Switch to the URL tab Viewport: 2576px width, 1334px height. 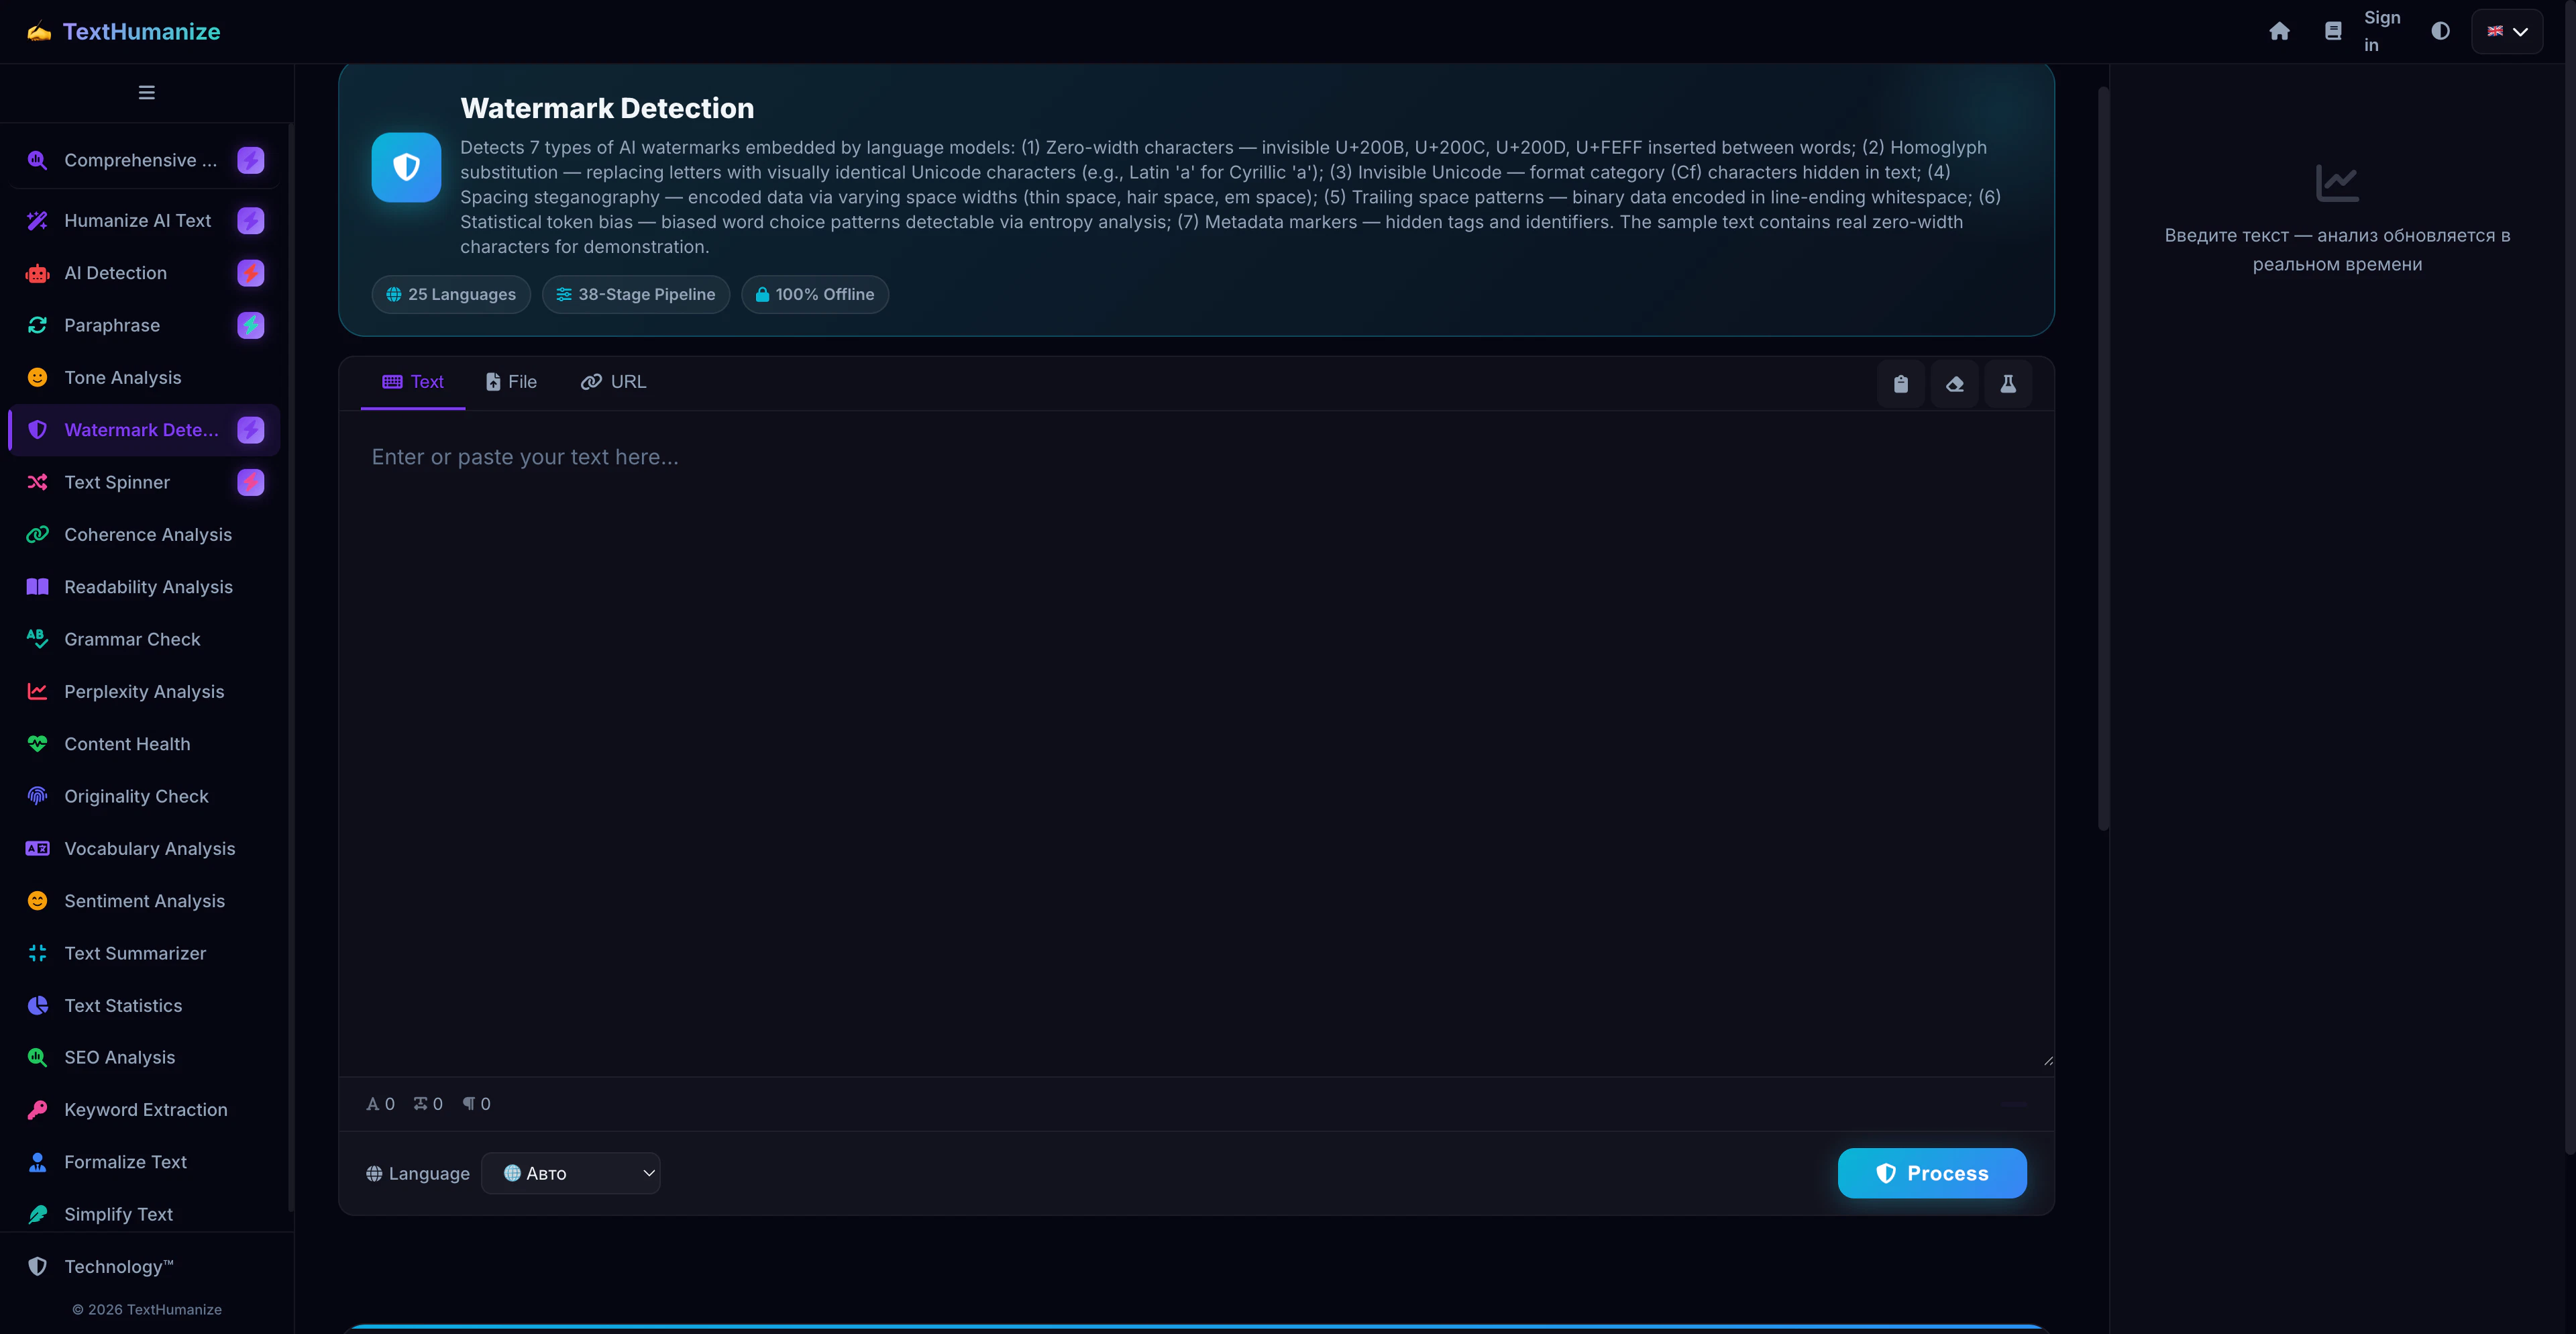pyautogui.click(x=613, y=382)
